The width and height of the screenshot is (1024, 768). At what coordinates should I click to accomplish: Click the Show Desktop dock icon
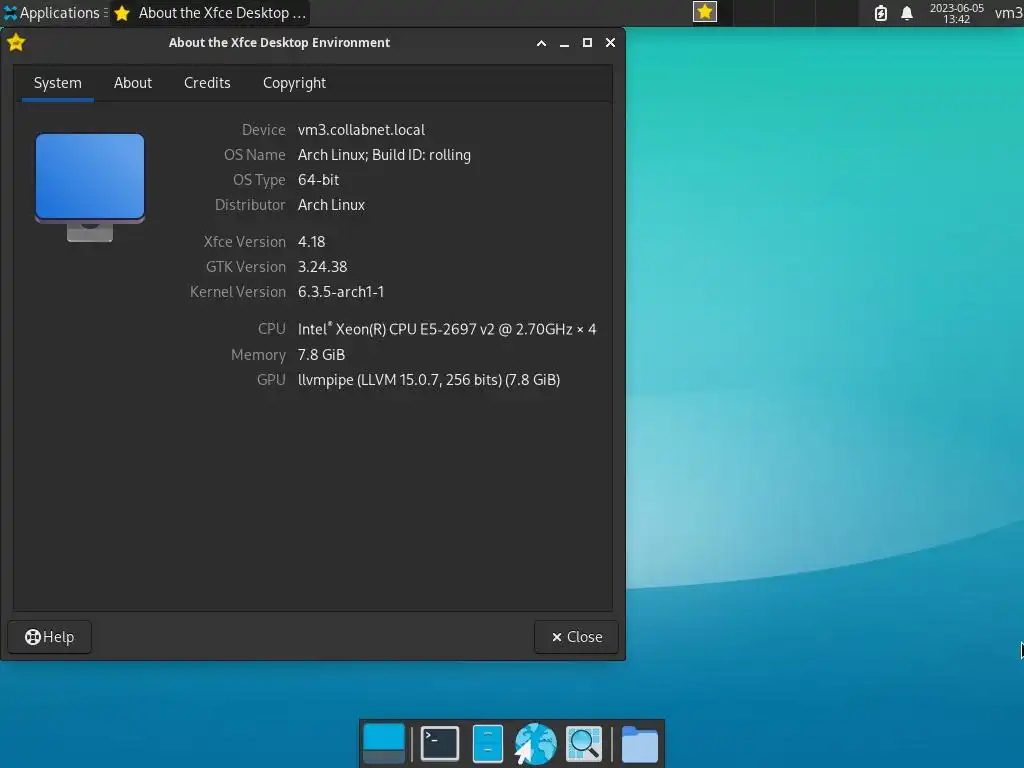[383, 743]
